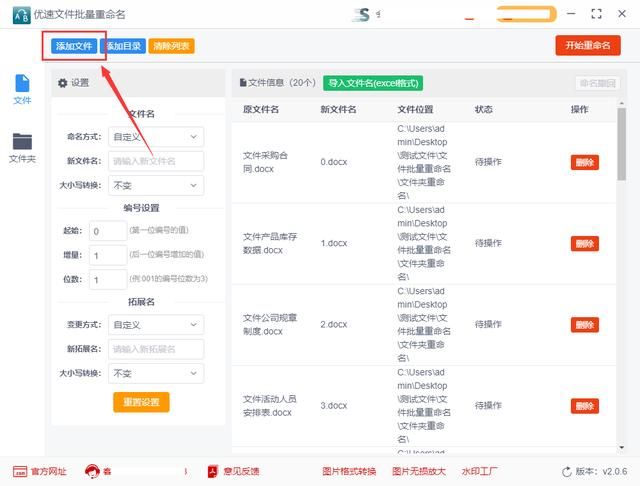Select 文件采购合同.docx original file name
Viewport: 640px width, 486px height.
[265, 162]
